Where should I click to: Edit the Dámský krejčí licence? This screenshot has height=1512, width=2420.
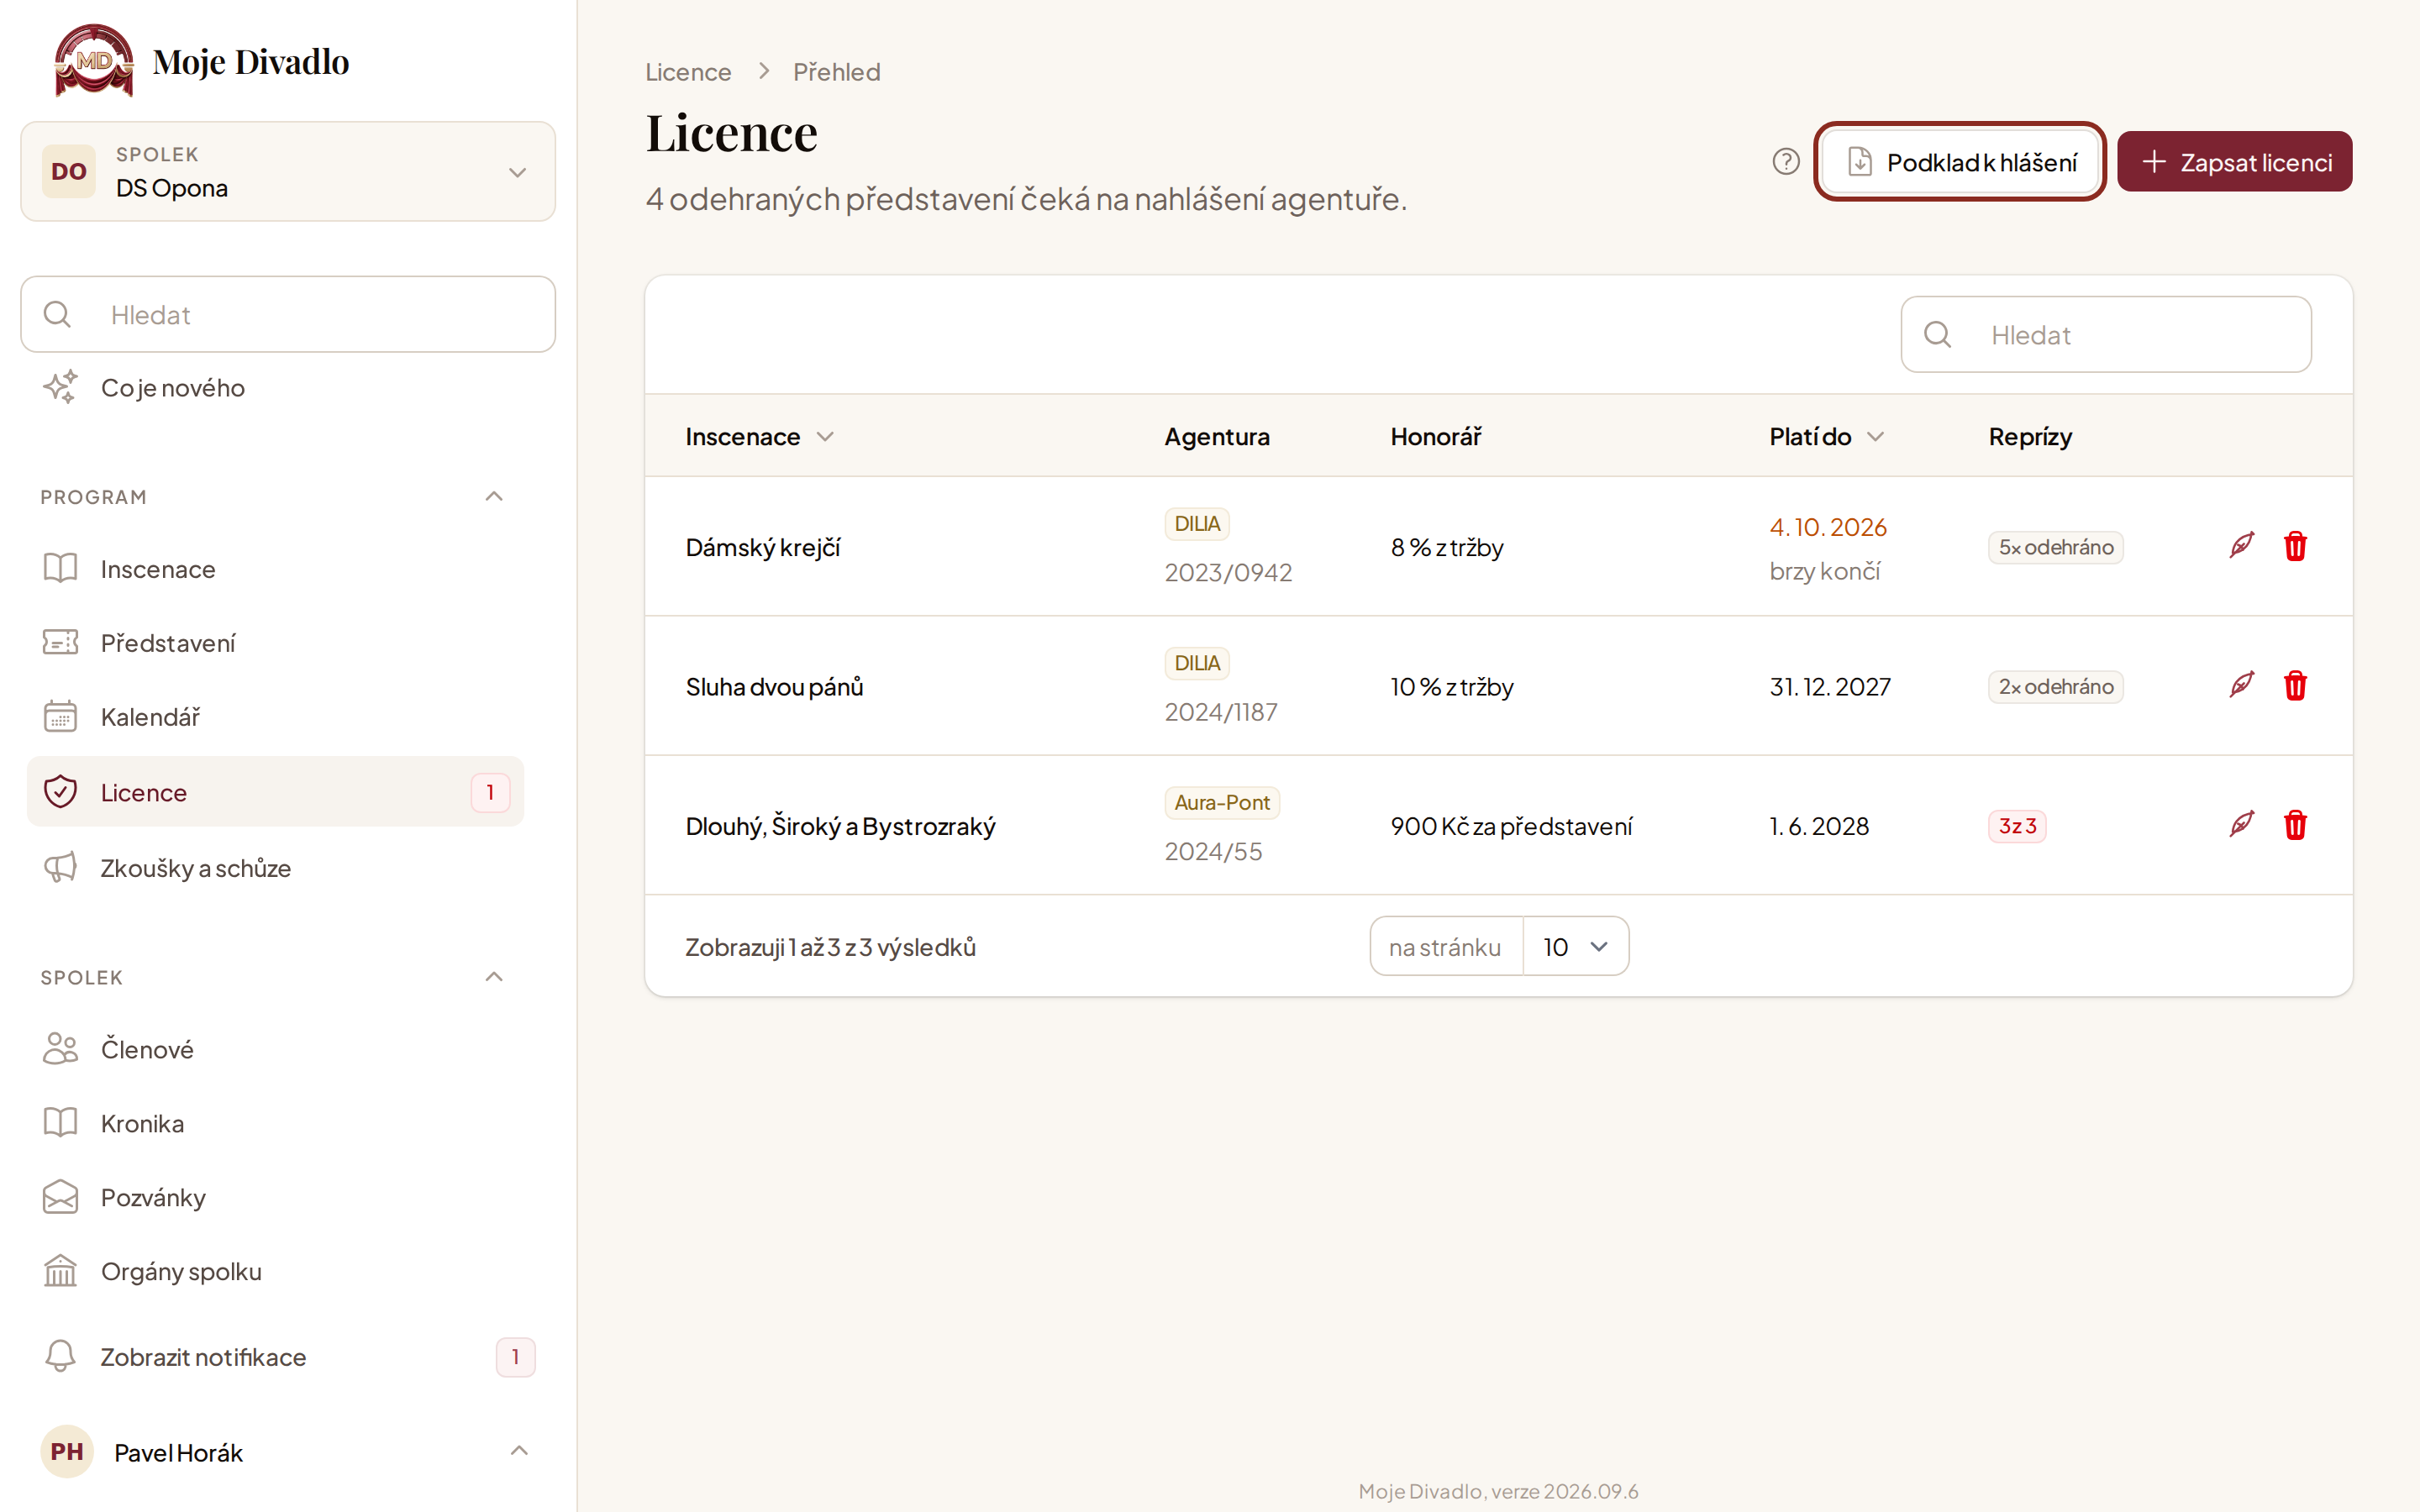point(2241,545)
